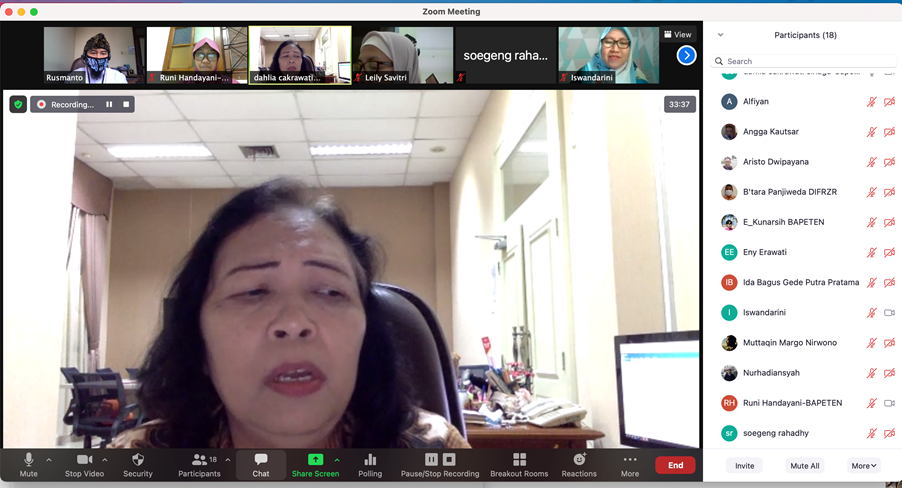902x488 pixels.
Task: Toggle E_Kunarsih's camera-off icon
Action: (x=889, y=222)
